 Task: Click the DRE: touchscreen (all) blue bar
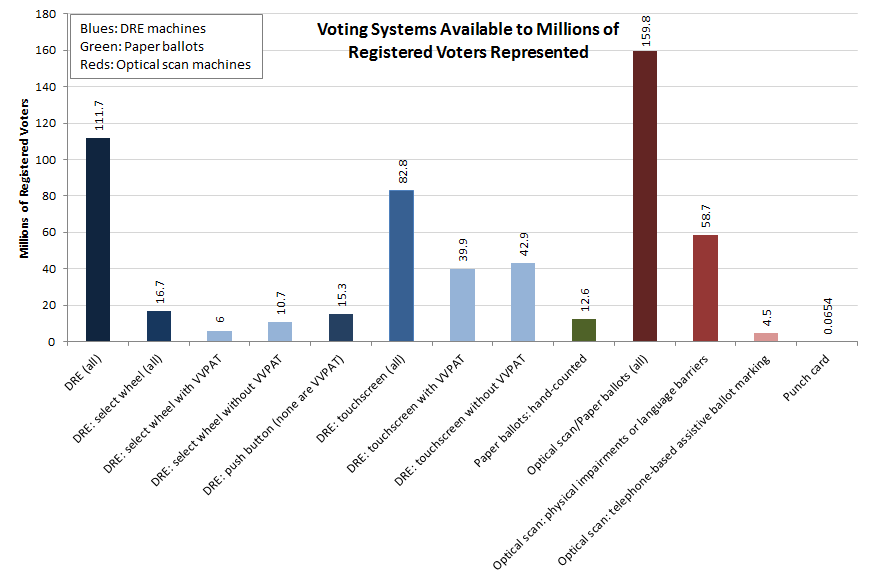[x=401, y=266]
